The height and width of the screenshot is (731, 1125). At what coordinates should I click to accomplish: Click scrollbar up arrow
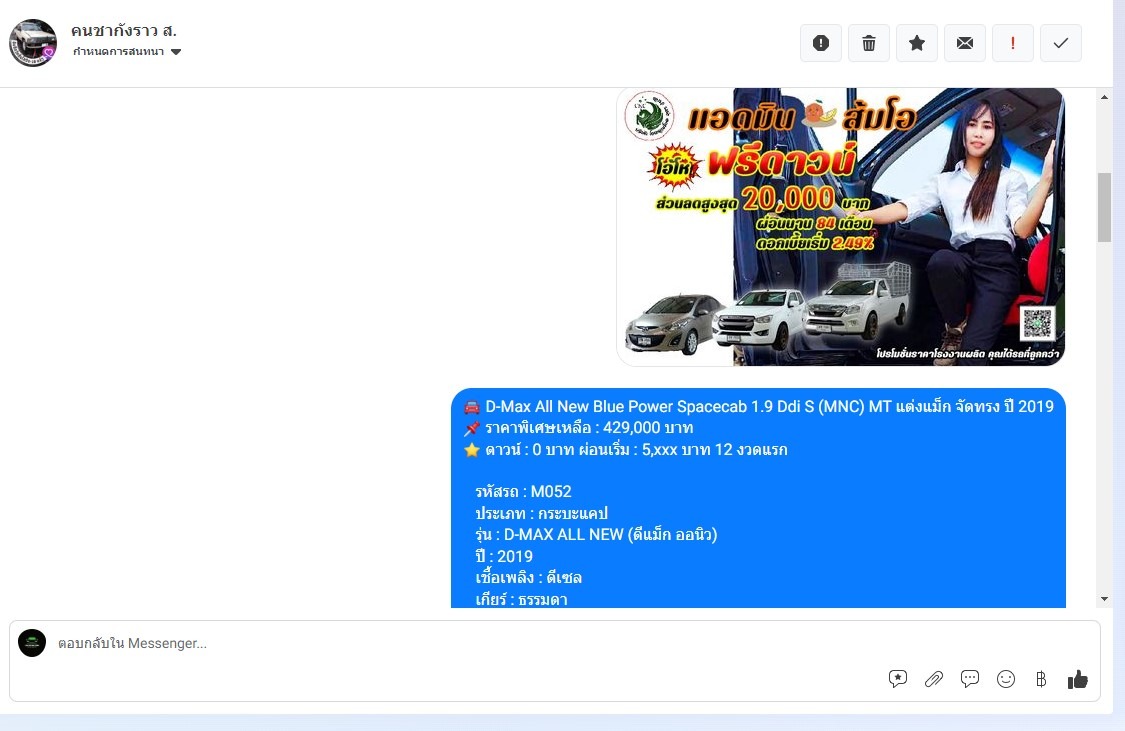[x=1104, y=96]
